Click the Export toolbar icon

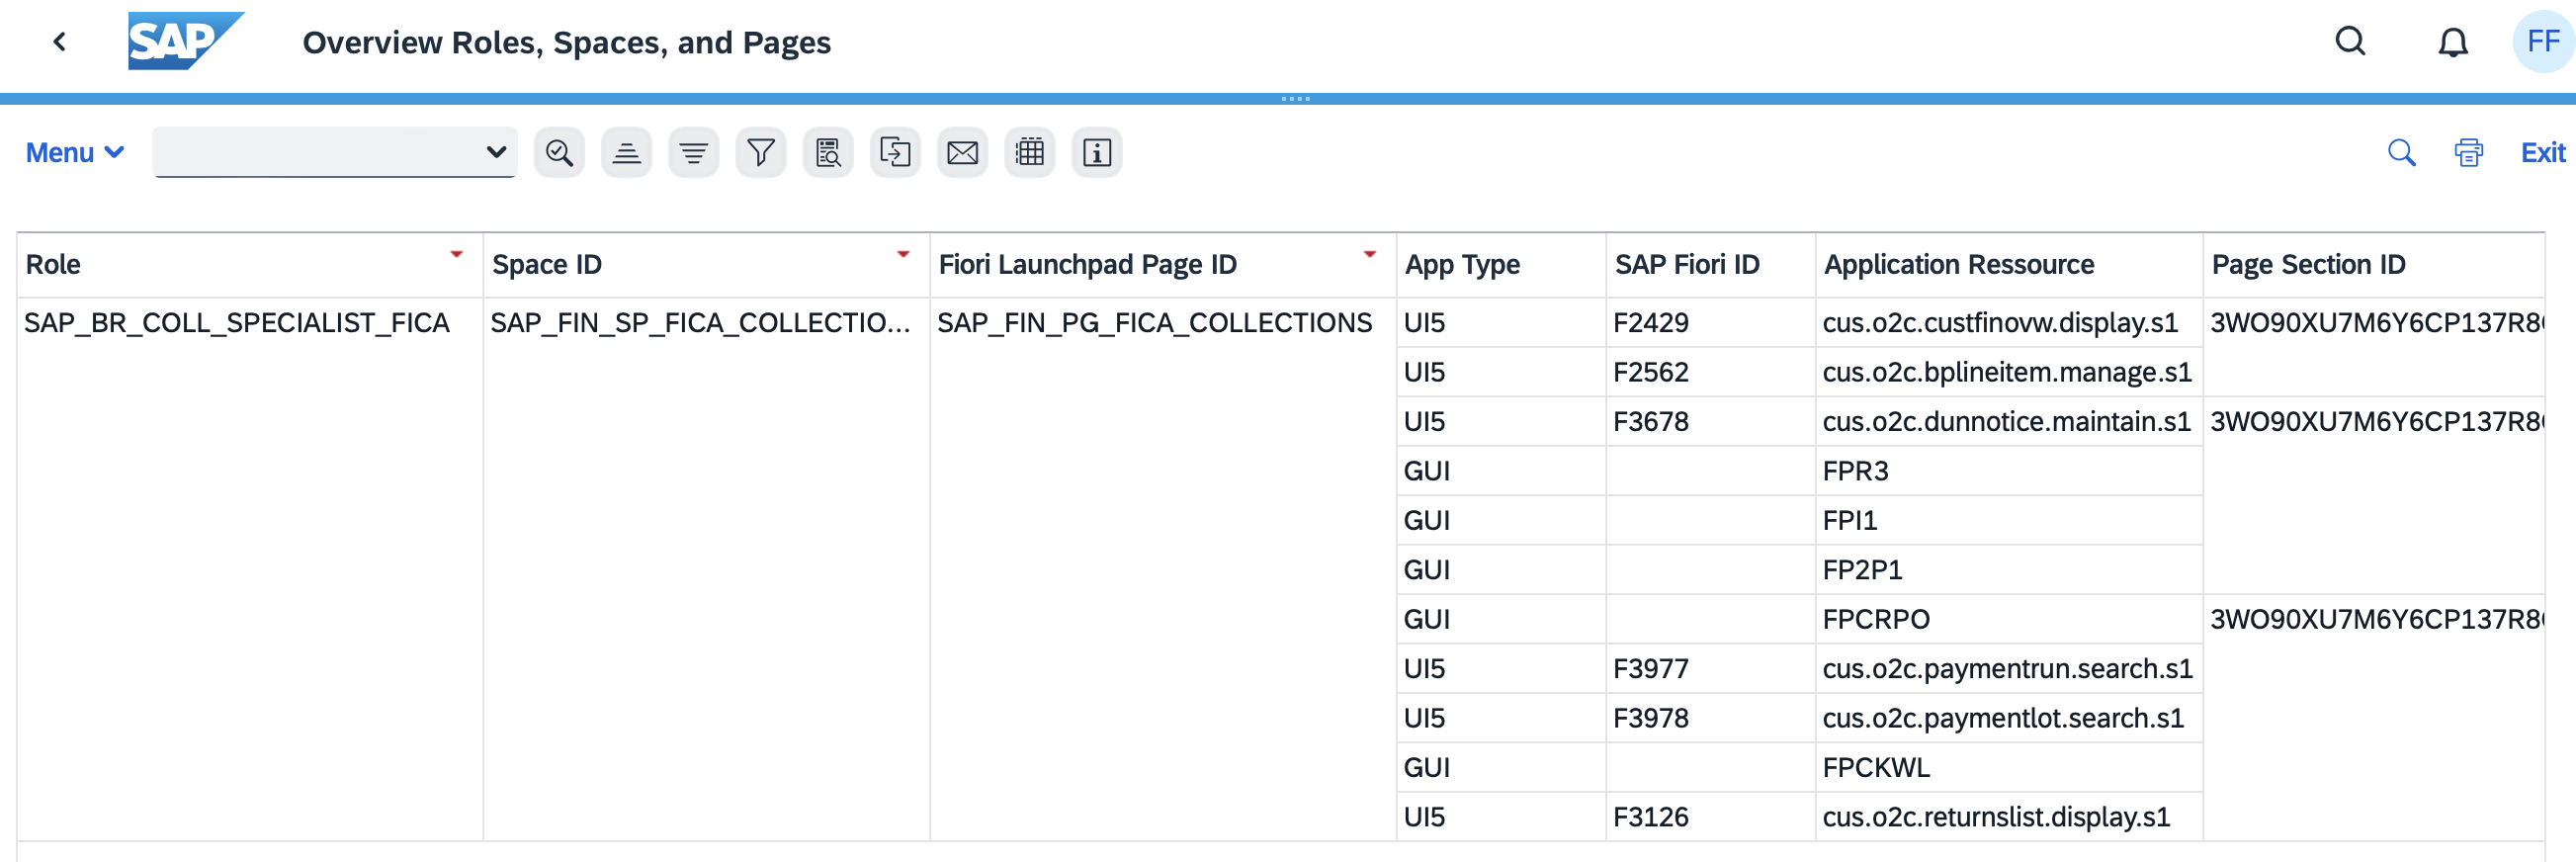tap(895, 153)
